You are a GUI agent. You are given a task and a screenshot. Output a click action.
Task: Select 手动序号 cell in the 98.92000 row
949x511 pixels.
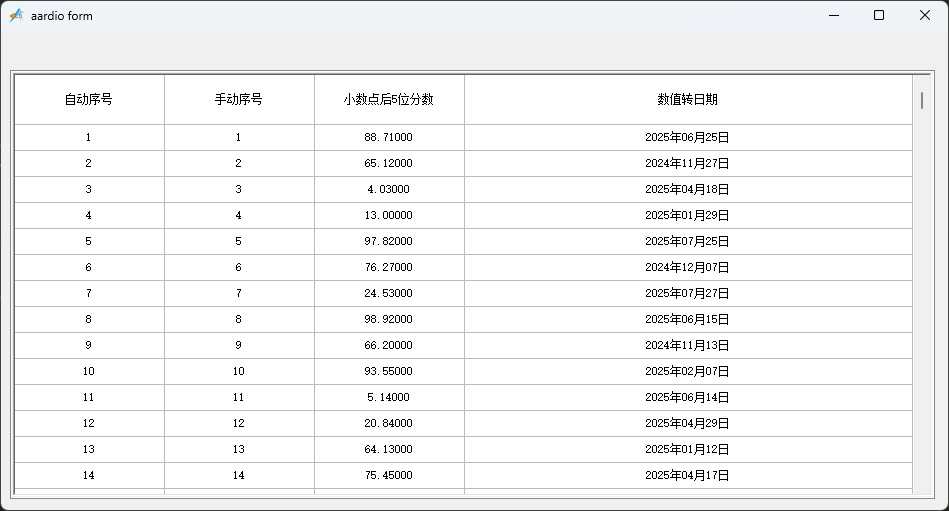[239, 320]
